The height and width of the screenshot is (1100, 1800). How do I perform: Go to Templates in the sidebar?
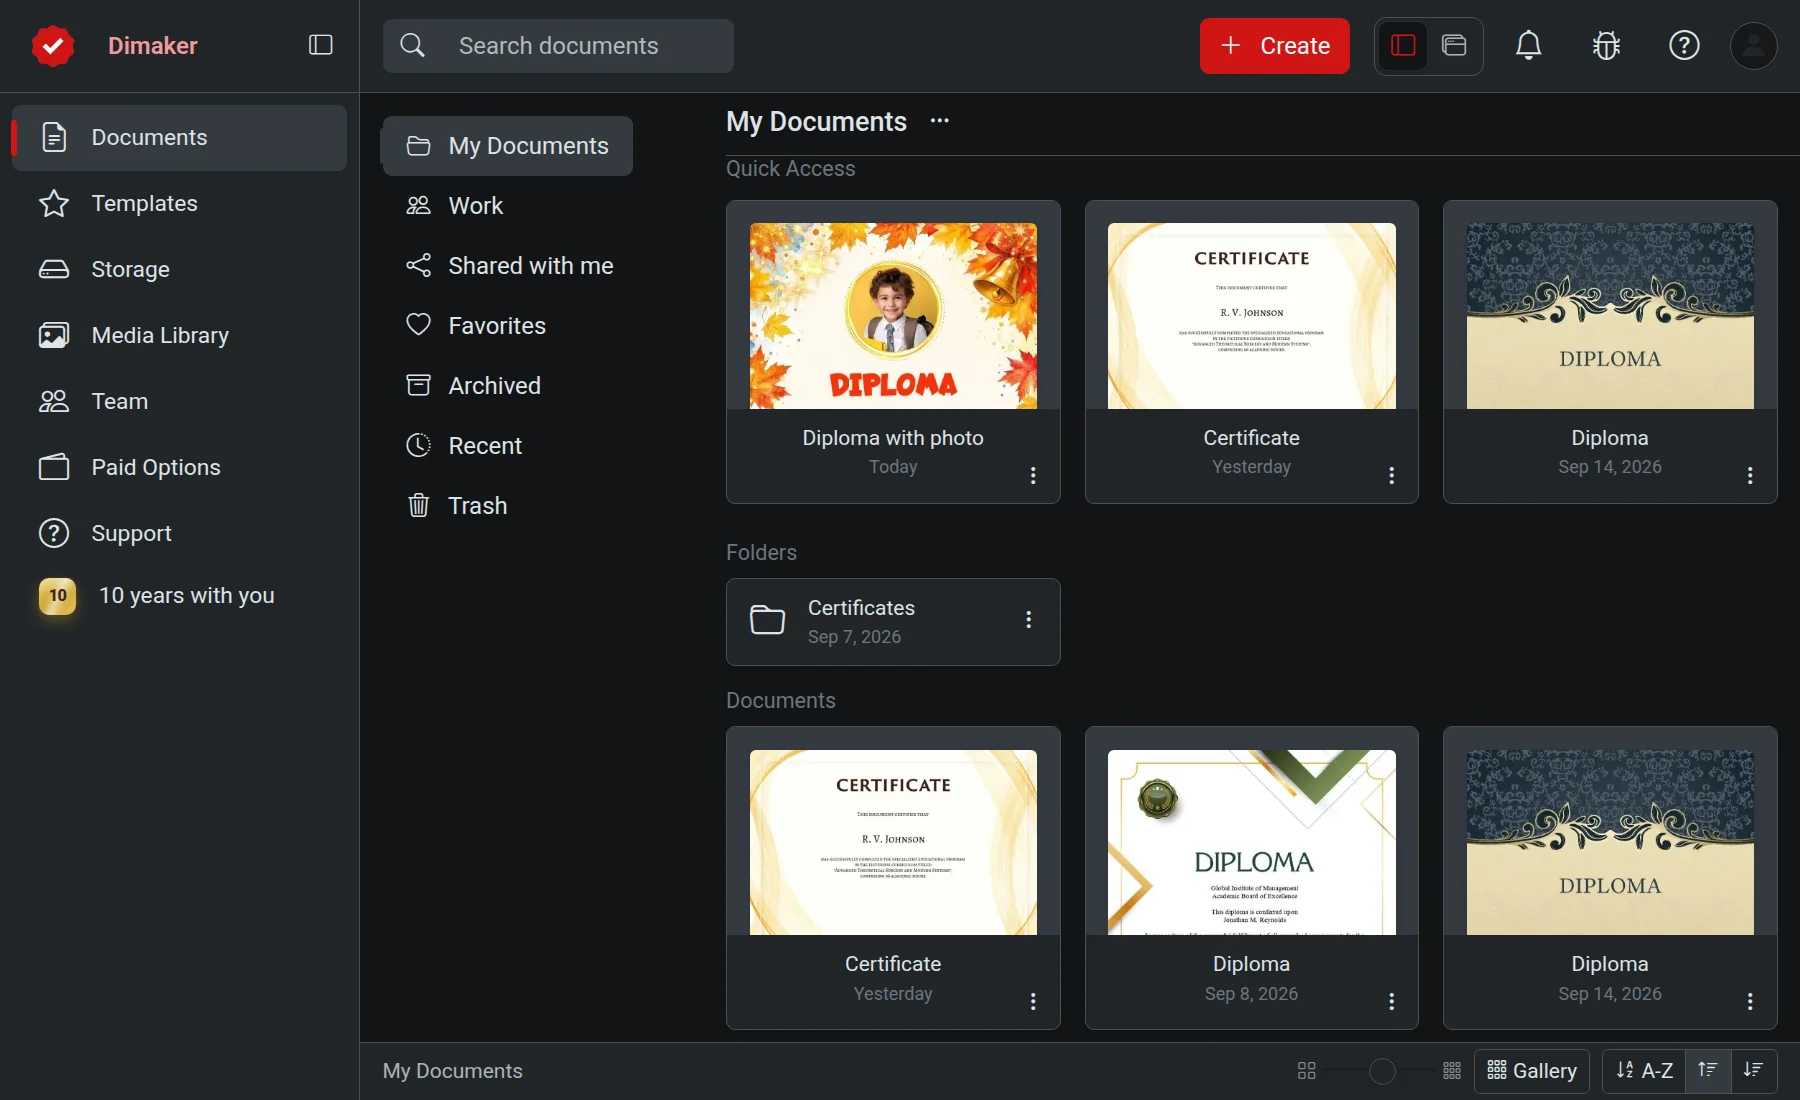pyautogui.click(x=180, y=203)
